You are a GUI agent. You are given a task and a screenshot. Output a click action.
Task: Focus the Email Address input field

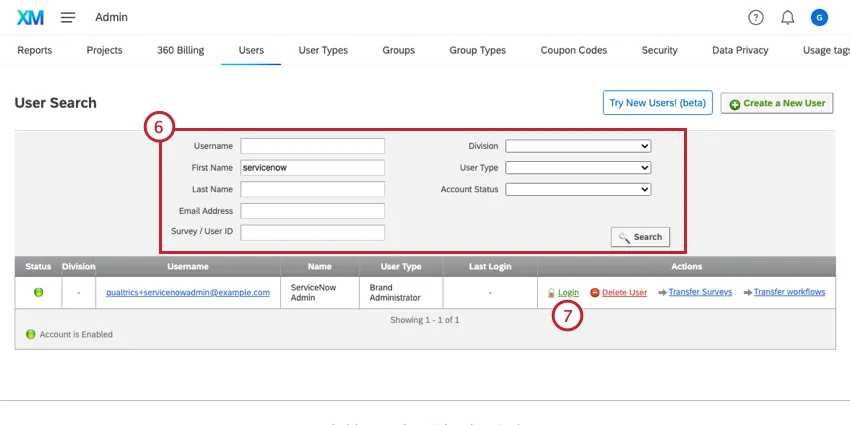coord(312,211)
